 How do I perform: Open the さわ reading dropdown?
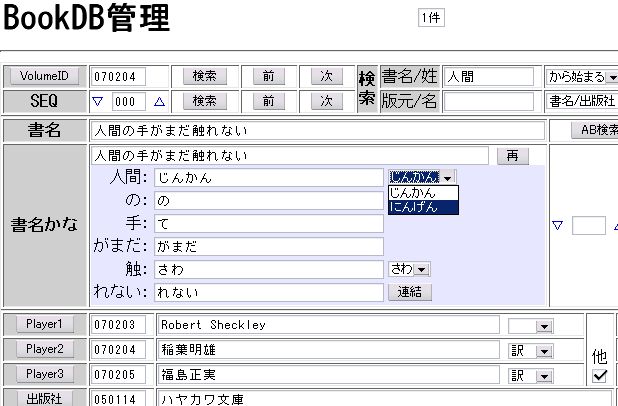click(421, 269)
